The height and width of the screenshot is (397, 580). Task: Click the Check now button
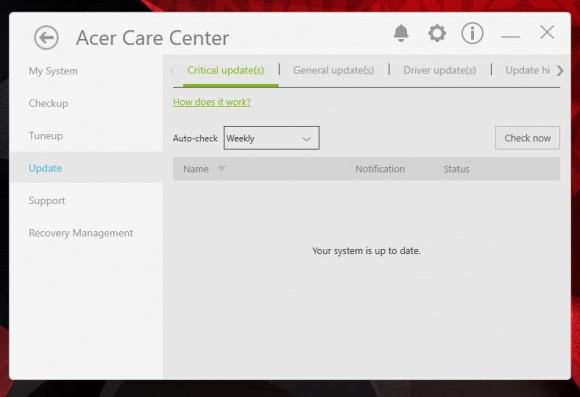[x=527, y=138]
